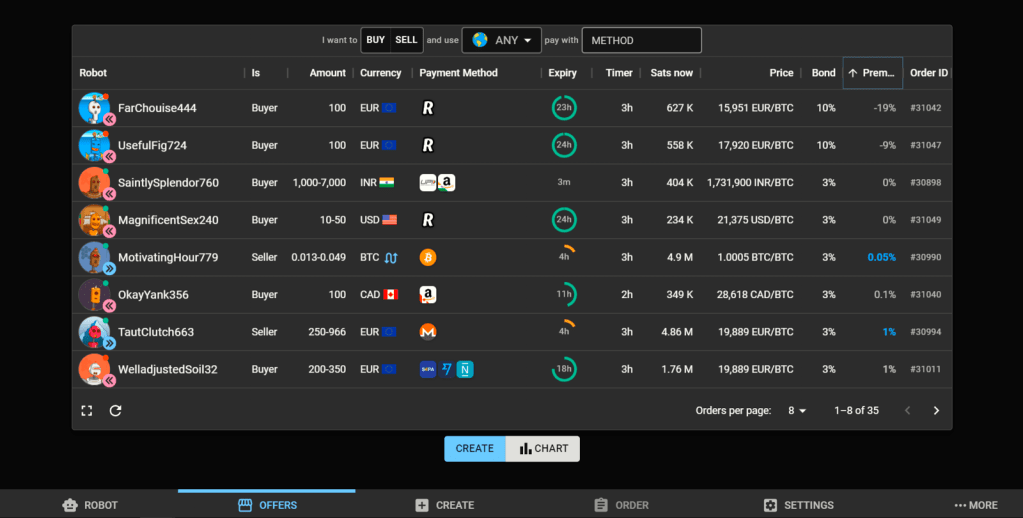Screen dimensions: 1023x518
Task: Click the blue CREATE button
Action: 474,449
